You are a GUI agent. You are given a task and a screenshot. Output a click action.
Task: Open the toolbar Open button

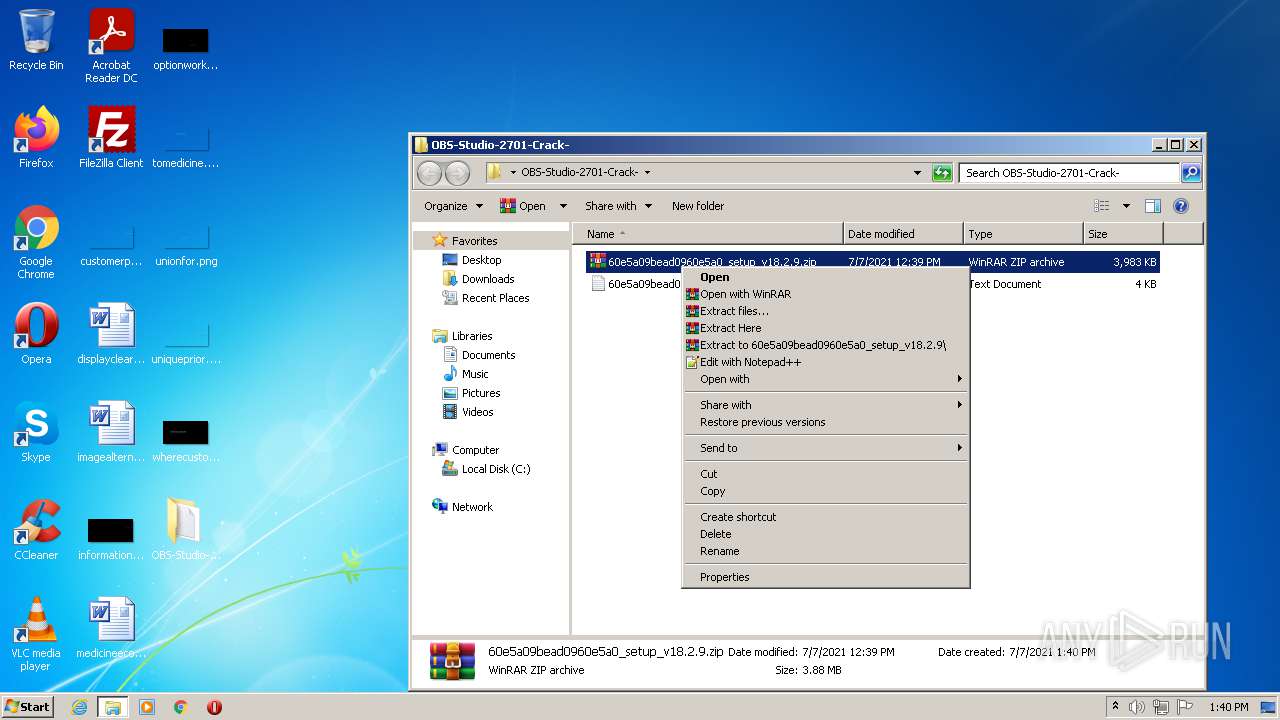[524, 206]
